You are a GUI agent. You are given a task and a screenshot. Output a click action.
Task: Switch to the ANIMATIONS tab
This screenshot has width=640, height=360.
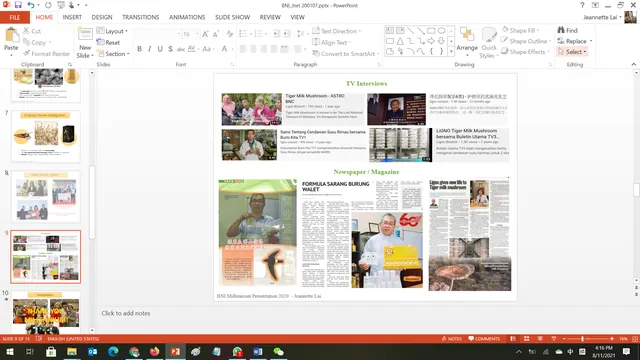(x=187, y=17)
